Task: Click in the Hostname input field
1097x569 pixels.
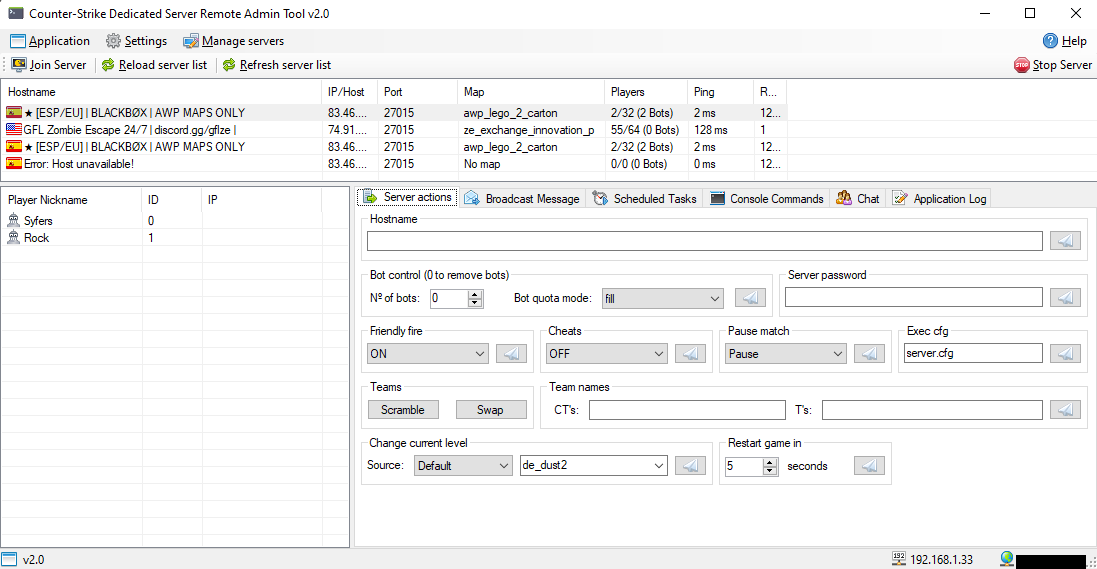Action: [x=705, y=241]
